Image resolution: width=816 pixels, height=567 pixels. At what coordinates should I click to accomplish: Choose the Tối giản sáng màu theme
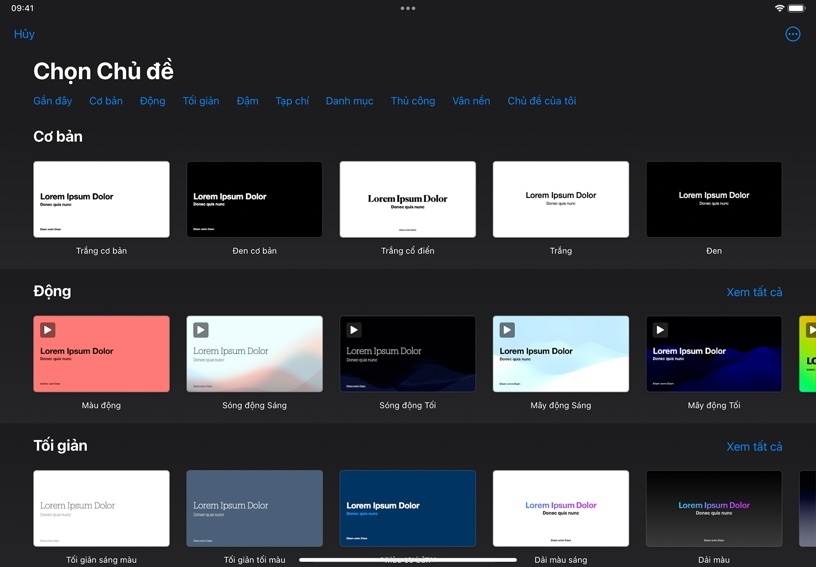coord(101,508)
